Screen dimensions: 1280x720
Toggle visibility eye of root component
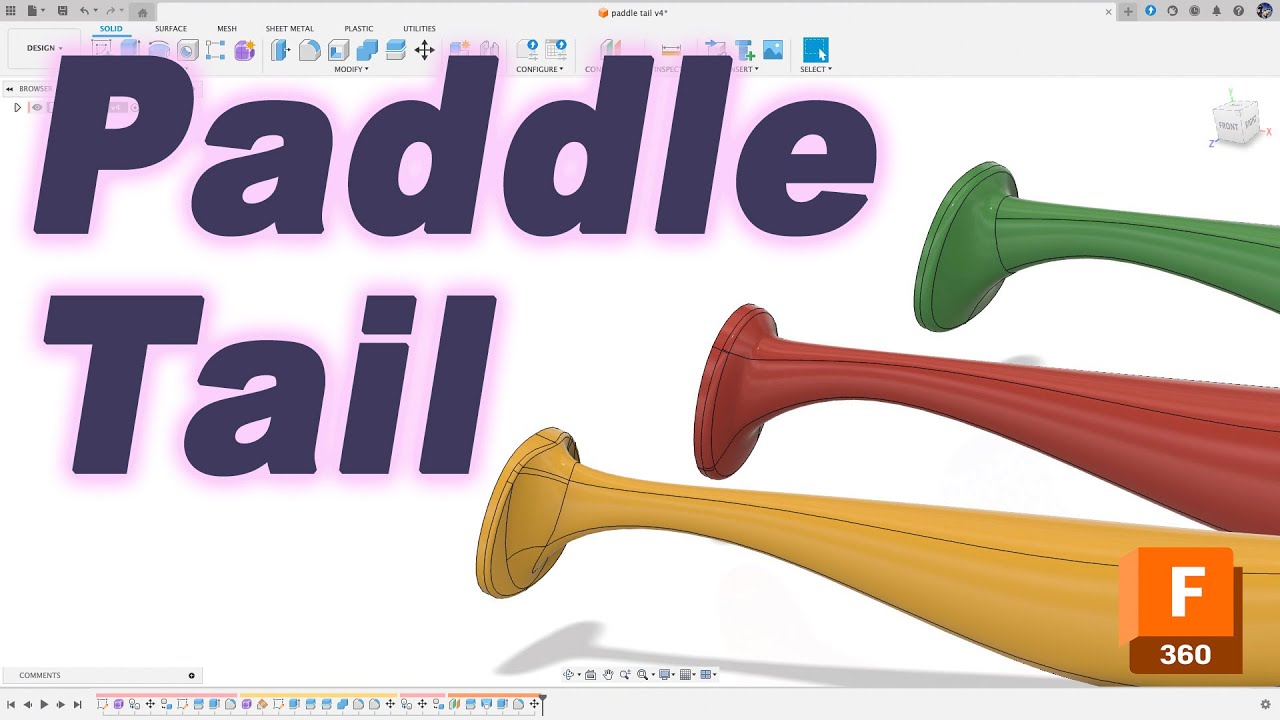37,107
